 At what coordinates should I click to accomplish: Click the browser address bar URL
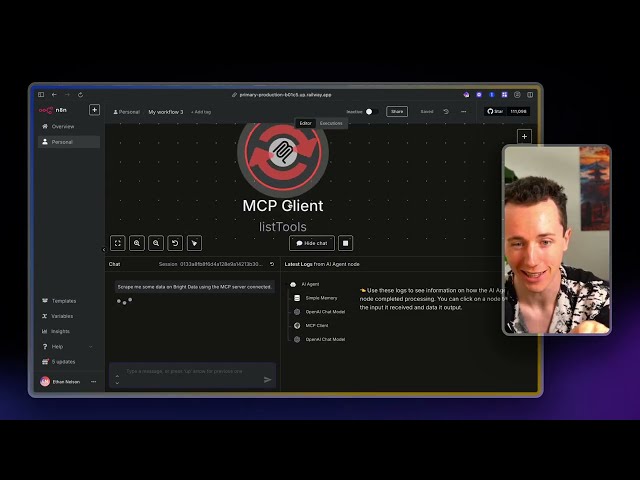(285, 95)
